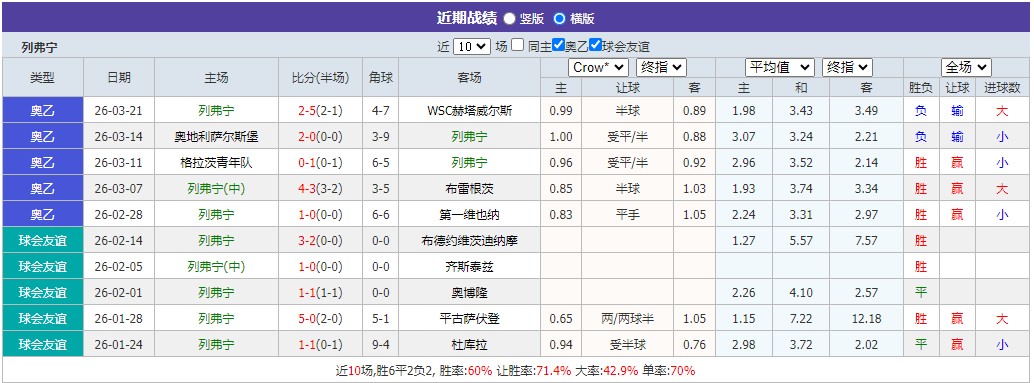Screen dimensions: 1034x383
Task: Click the 日期 column header
Action: pyautogui.click(x=119, y=77)
